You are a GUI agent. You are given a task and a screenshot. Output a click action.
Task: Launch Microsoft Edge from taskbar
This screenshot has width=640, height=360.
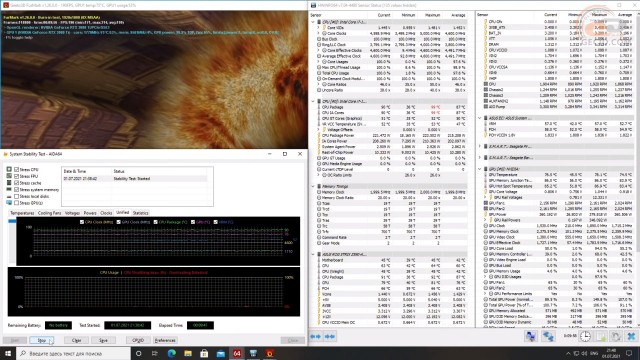point(171,353)
